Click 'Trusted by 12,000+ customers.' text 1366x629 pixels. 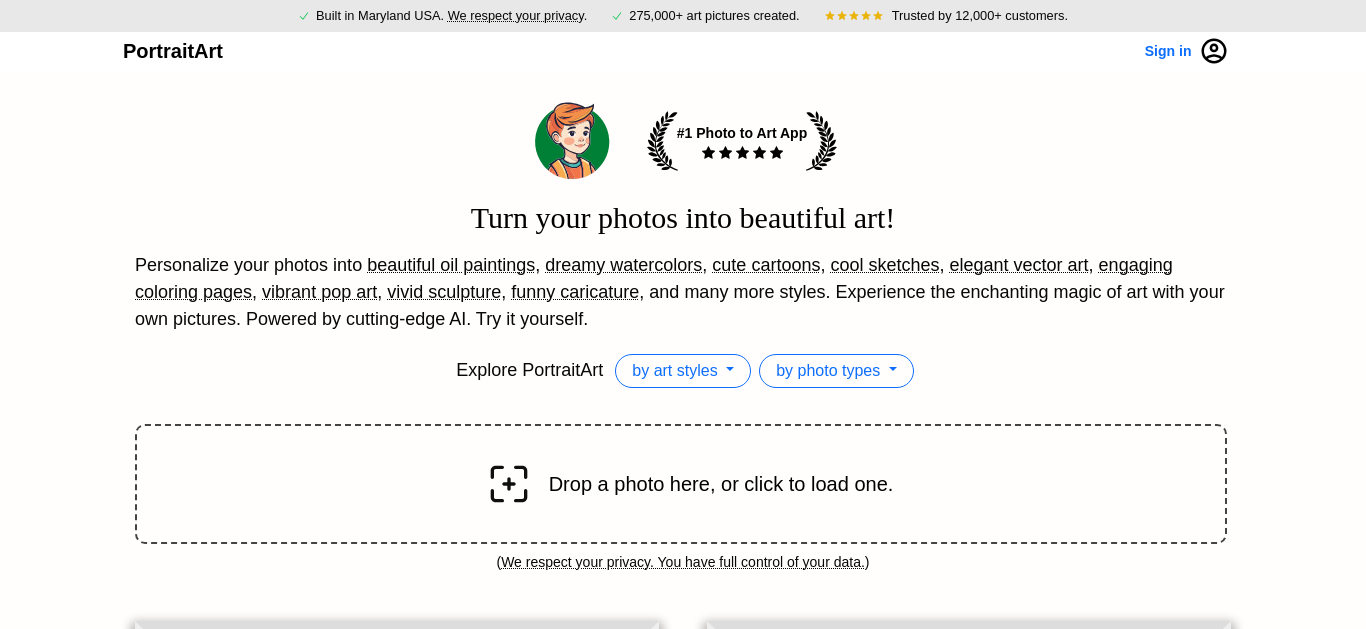pyautogui.click(x=980, y=16)
